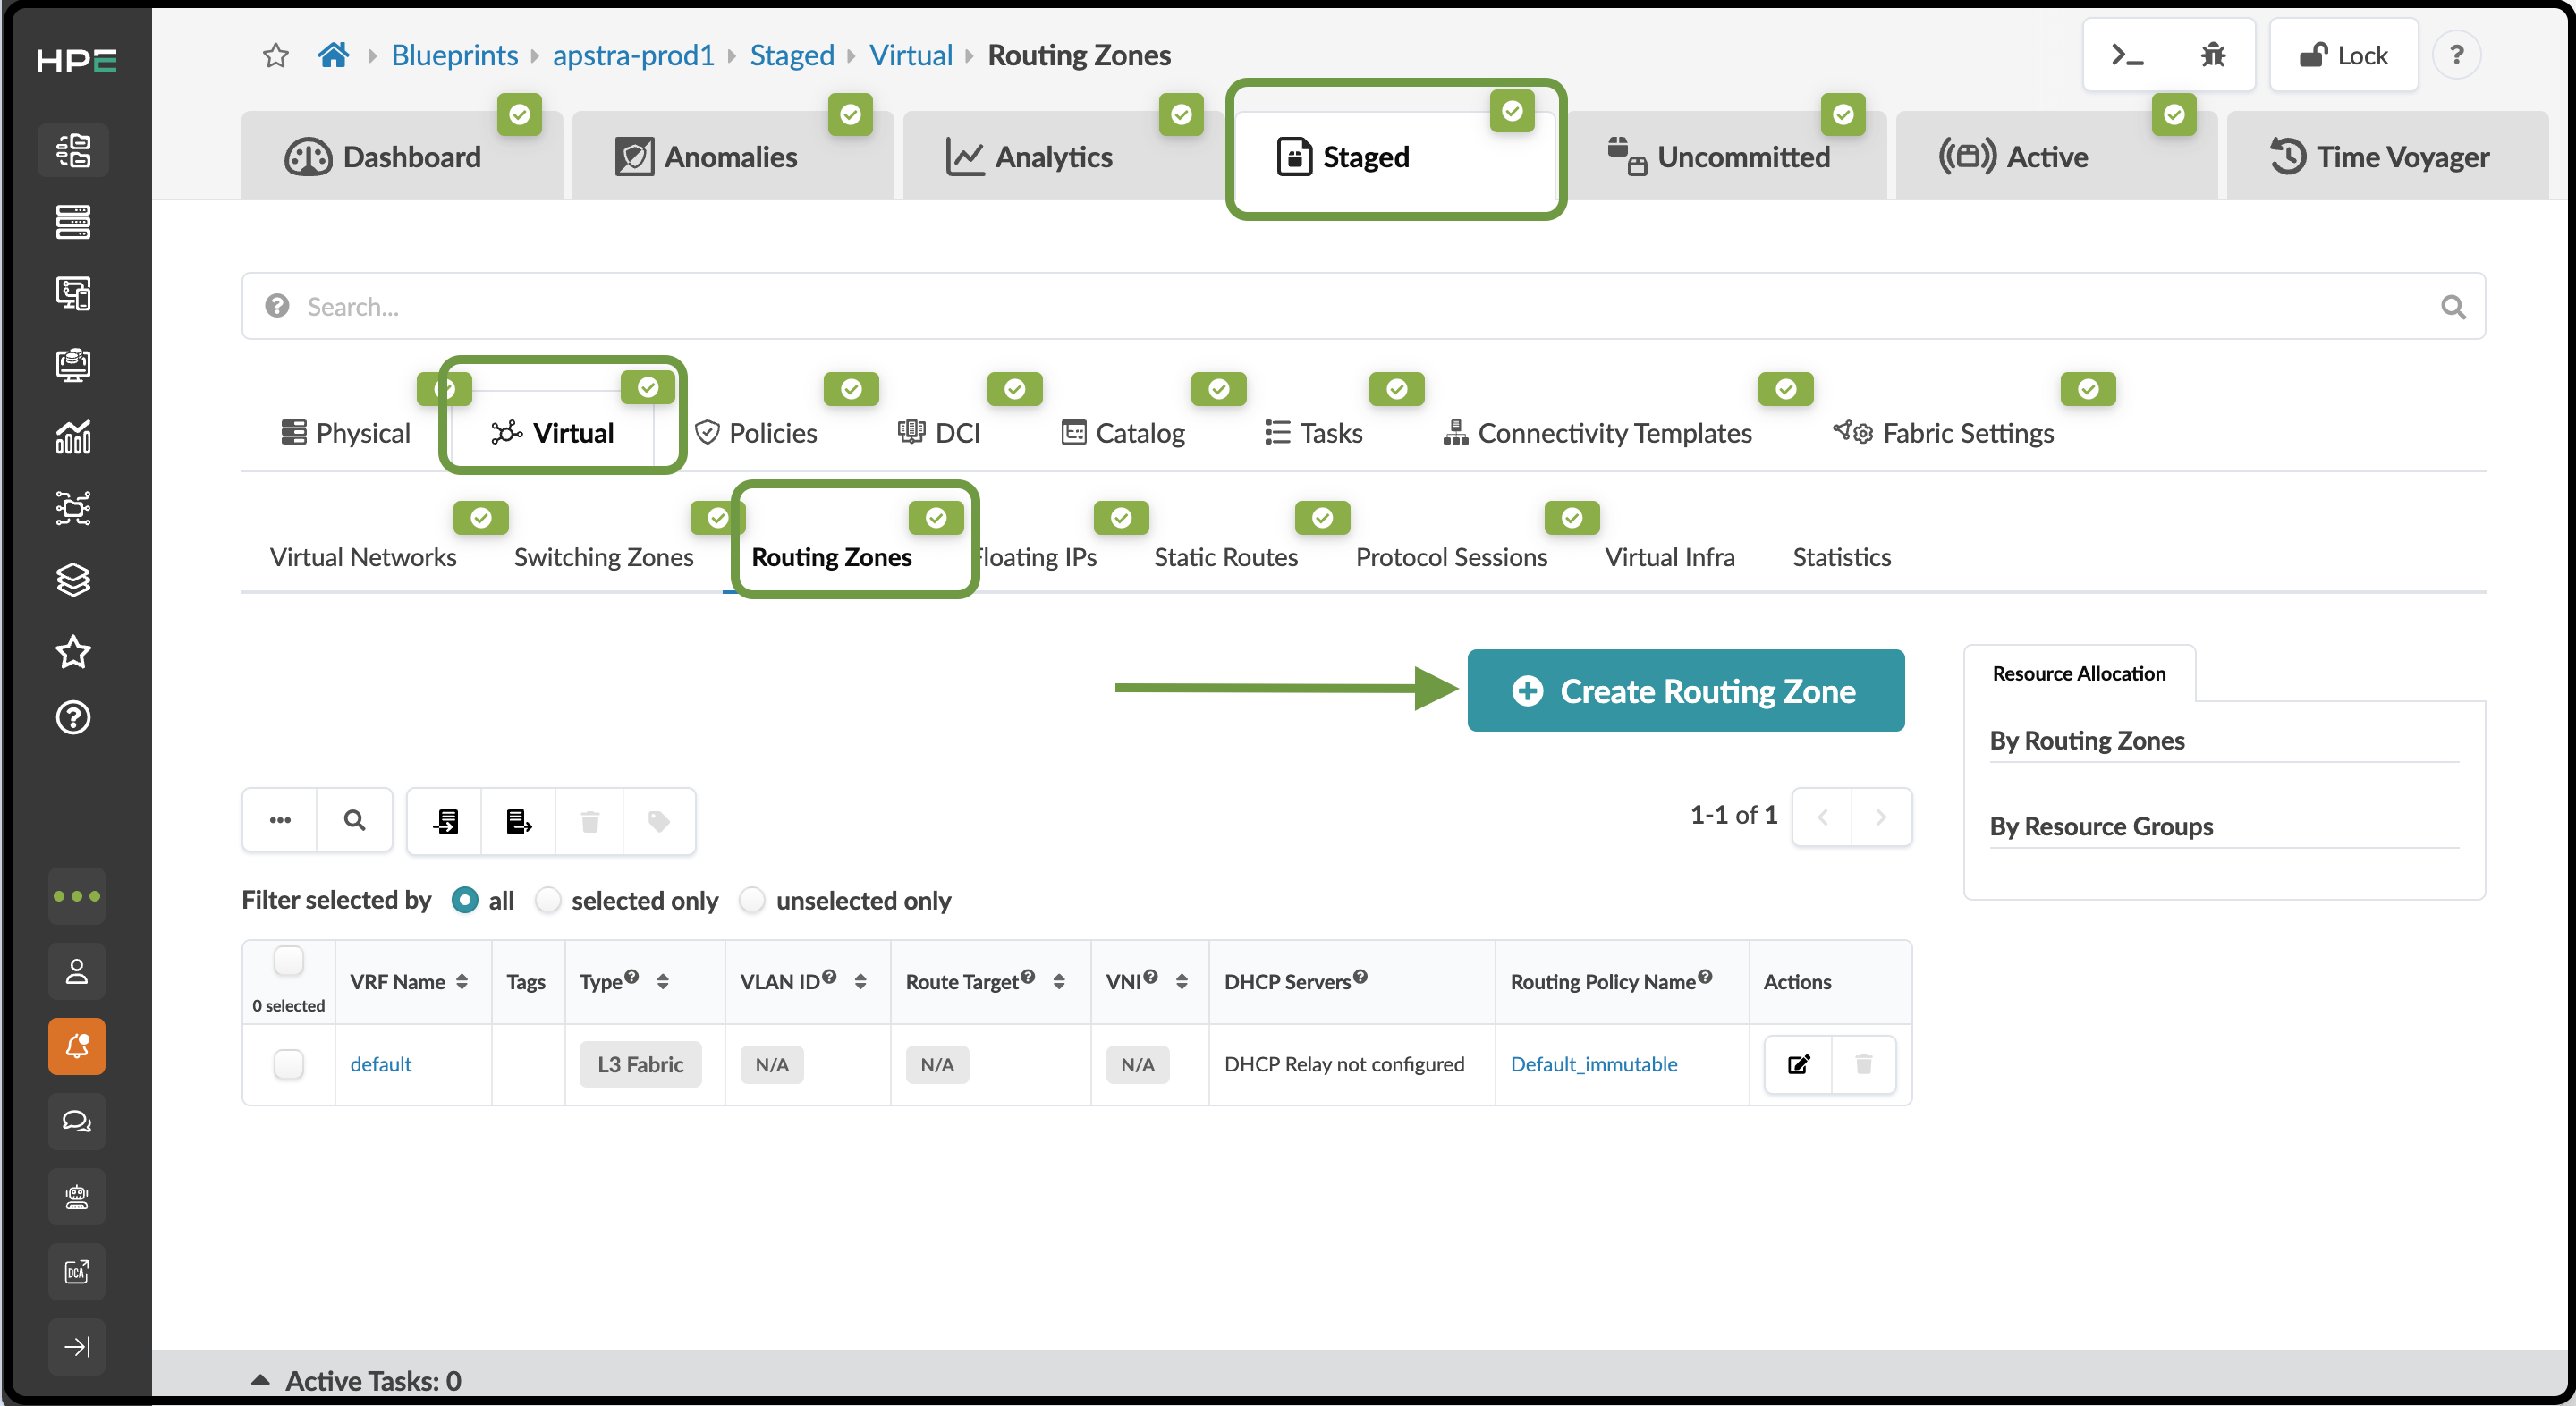Viewport: 2576px width, 1406px height.
Task: Open the Time Voyager tab
Action: tap(2387, 156)
